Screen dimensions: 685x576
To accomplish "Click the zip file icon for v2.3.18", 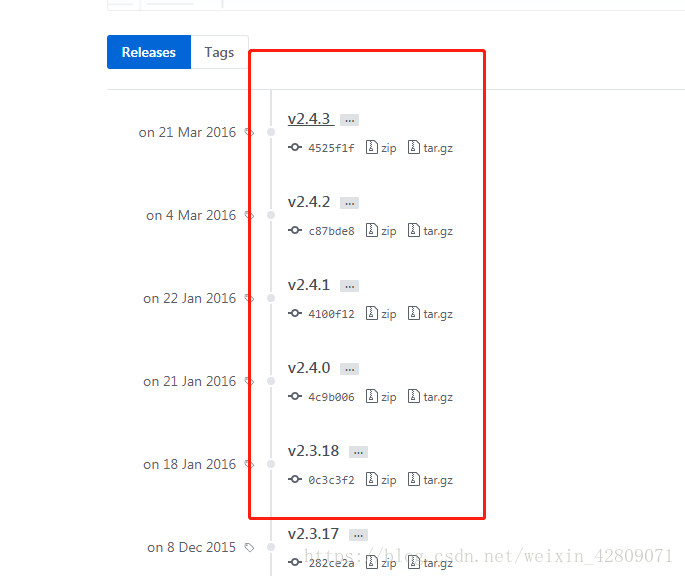I will coord(372,479).
